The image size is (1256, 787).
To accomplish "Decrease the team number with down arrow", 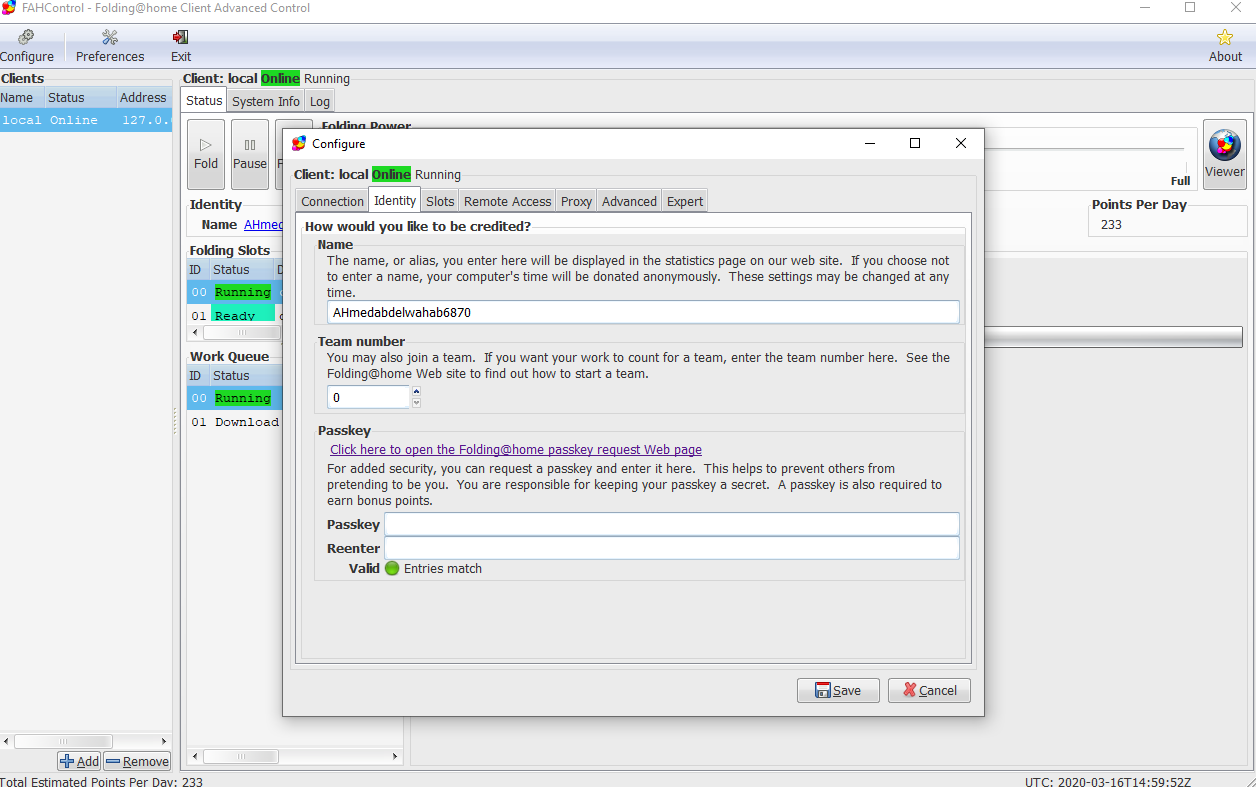I will click(417, 403).
